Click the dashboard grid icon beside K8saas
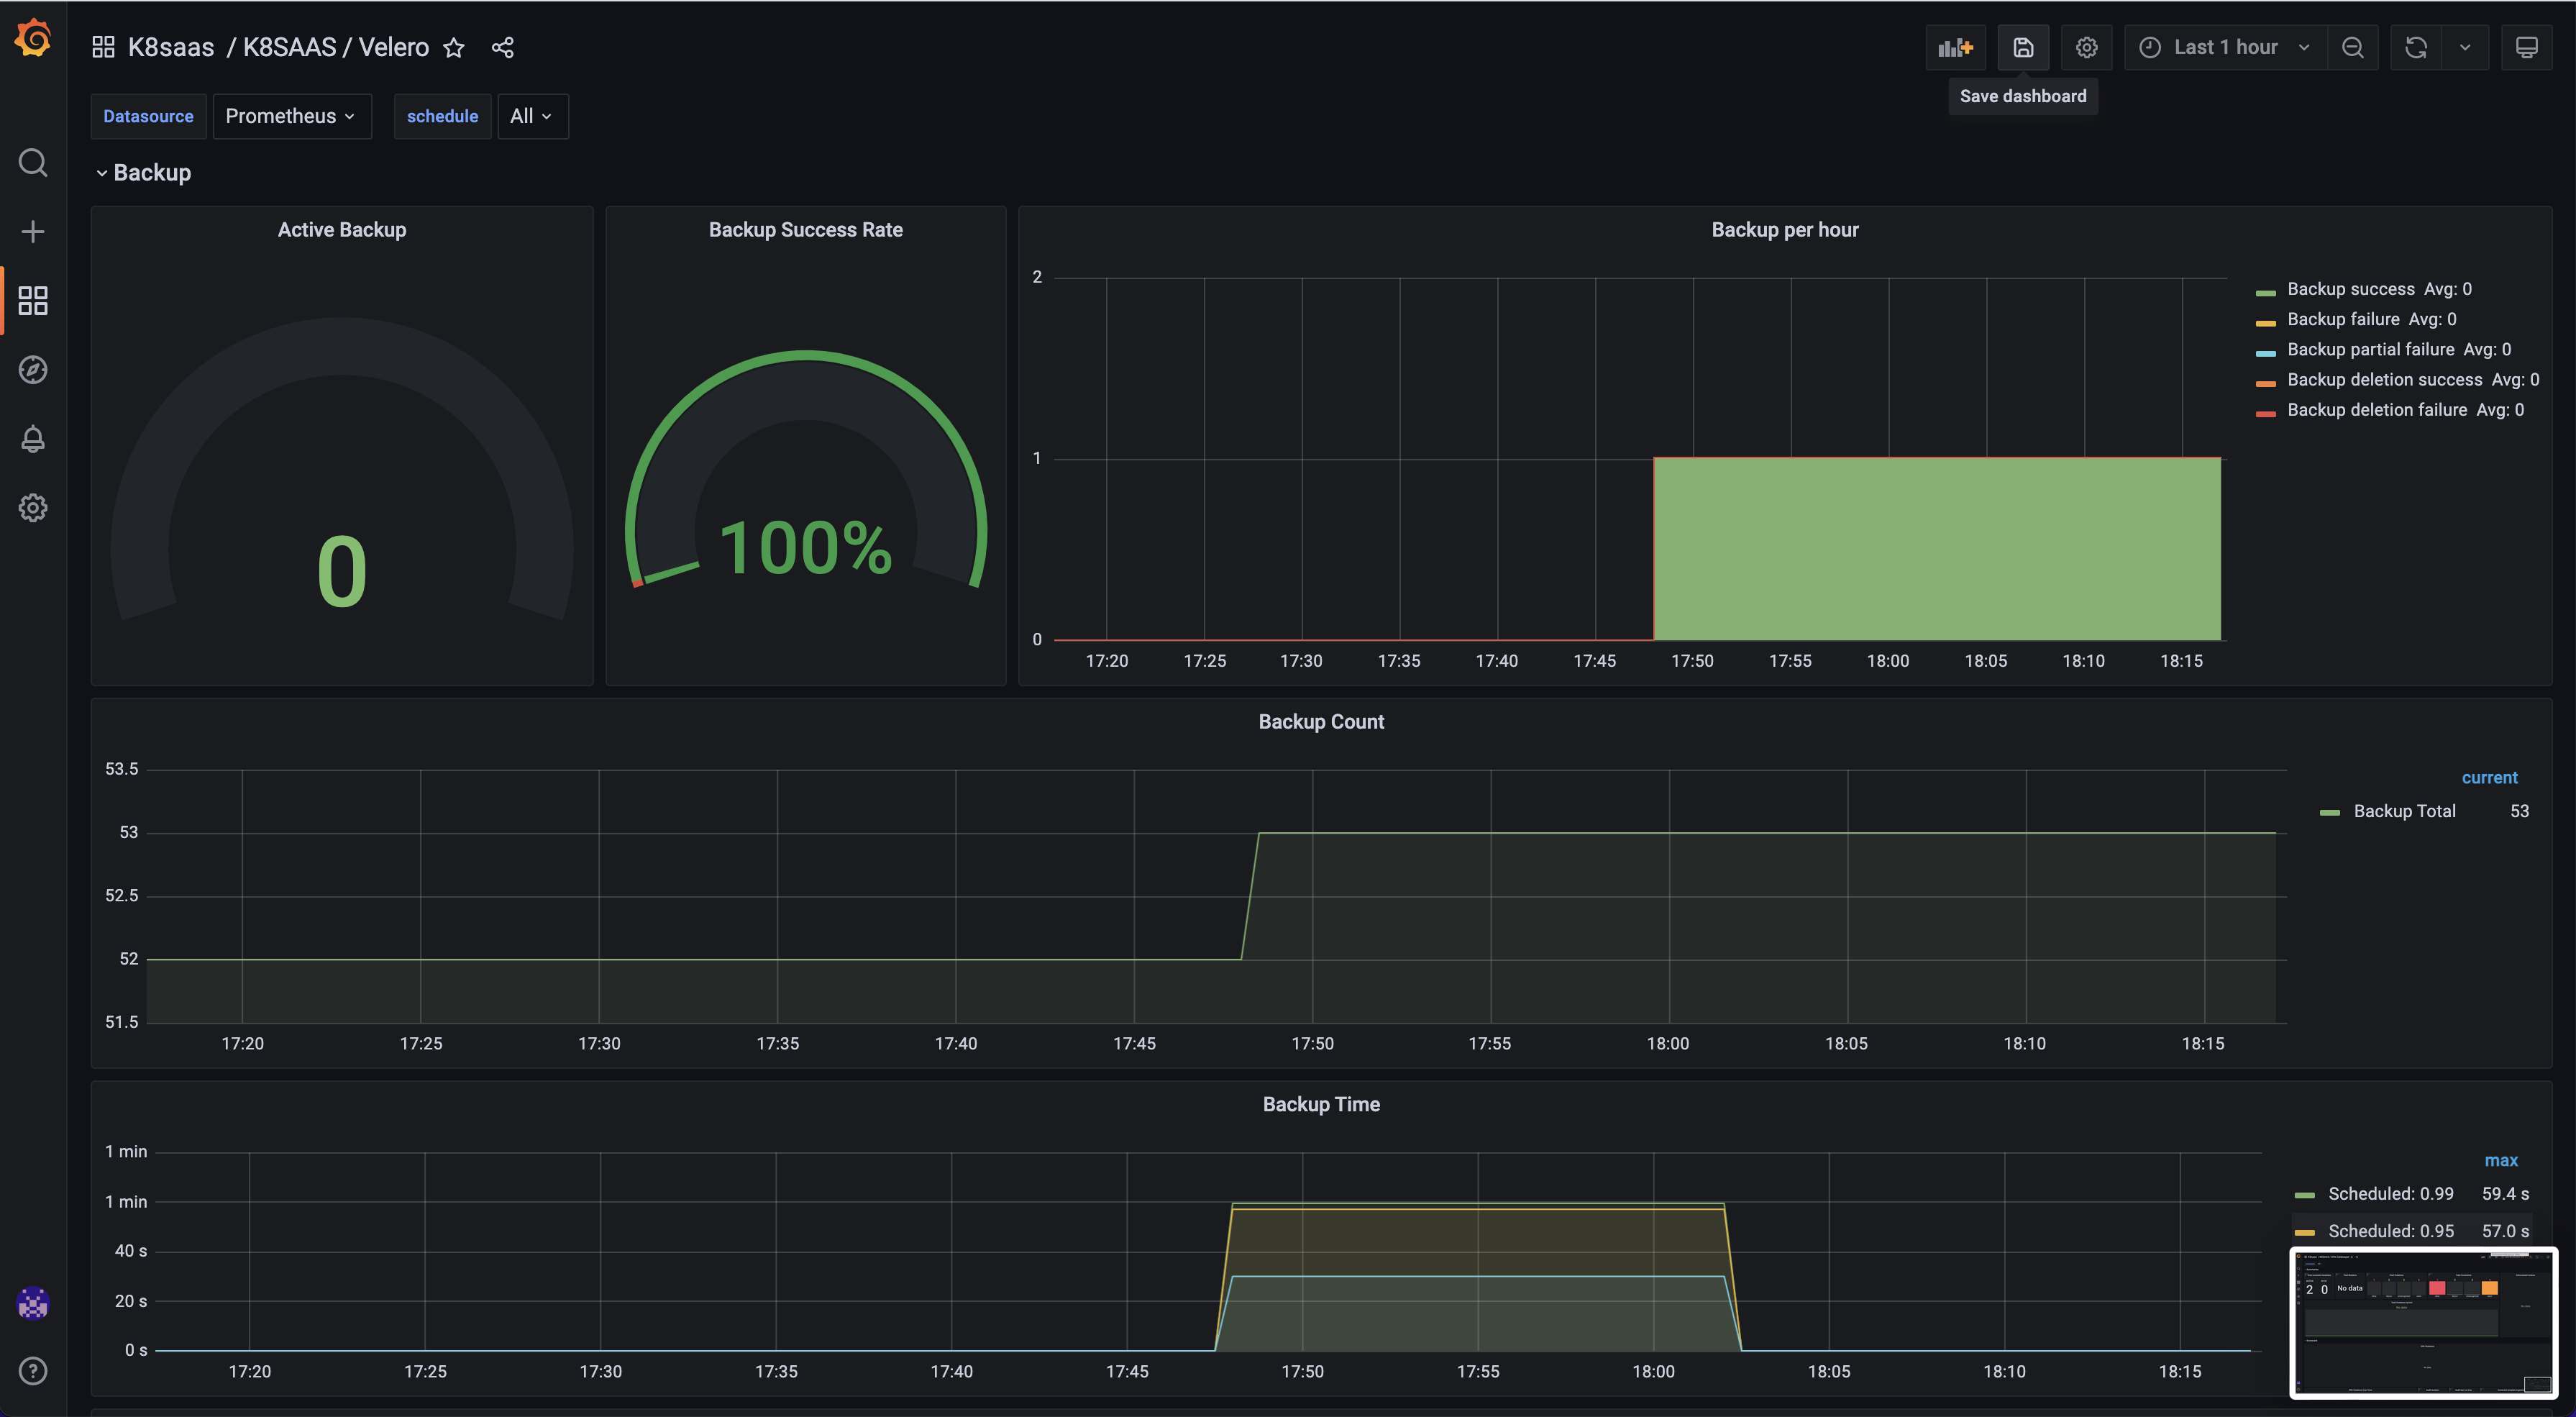 coord(103,47)
